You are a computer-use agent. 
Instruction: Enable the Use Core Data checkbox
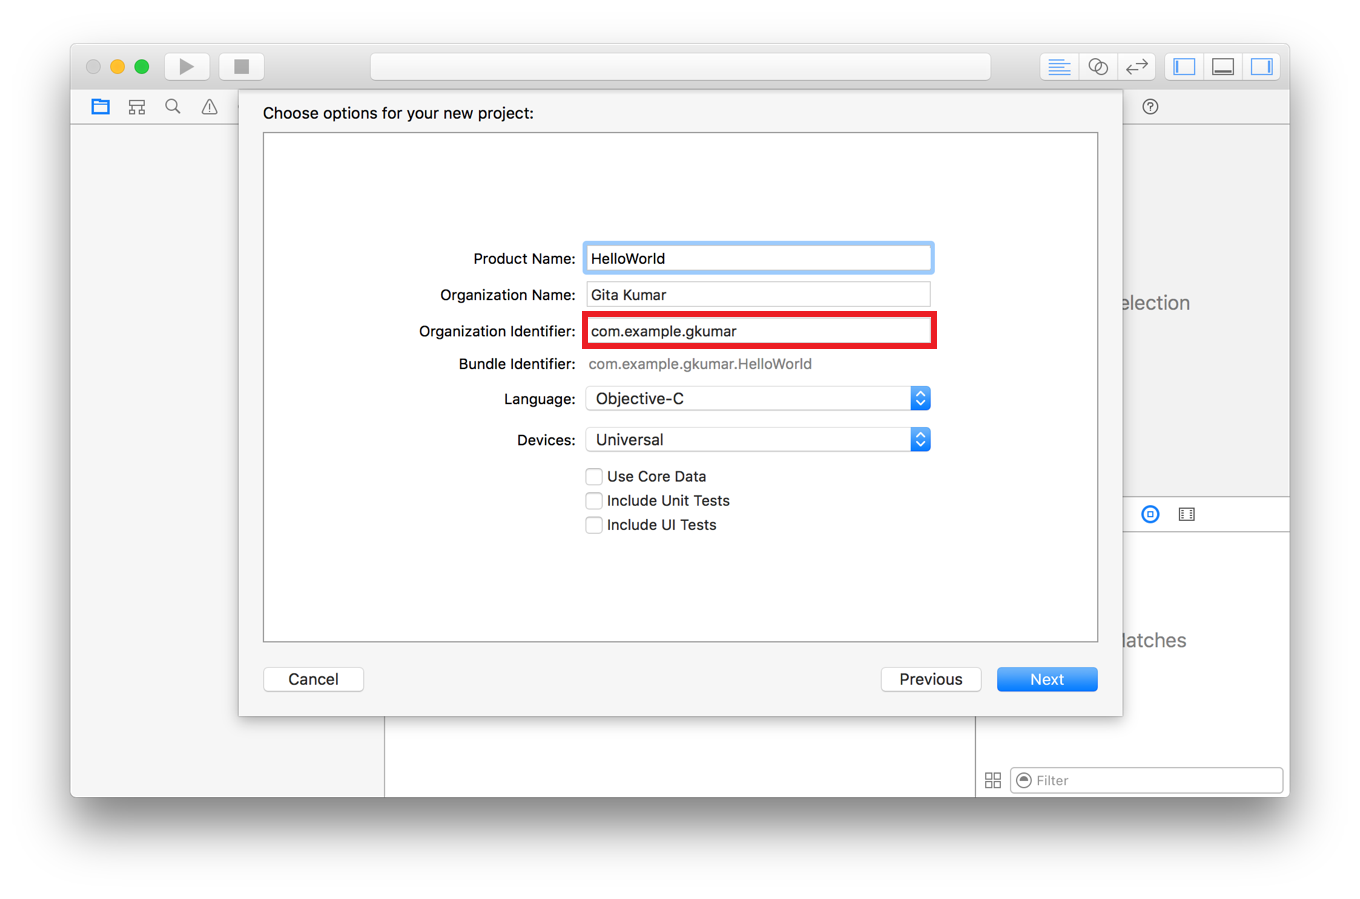[x=594, y=477]
